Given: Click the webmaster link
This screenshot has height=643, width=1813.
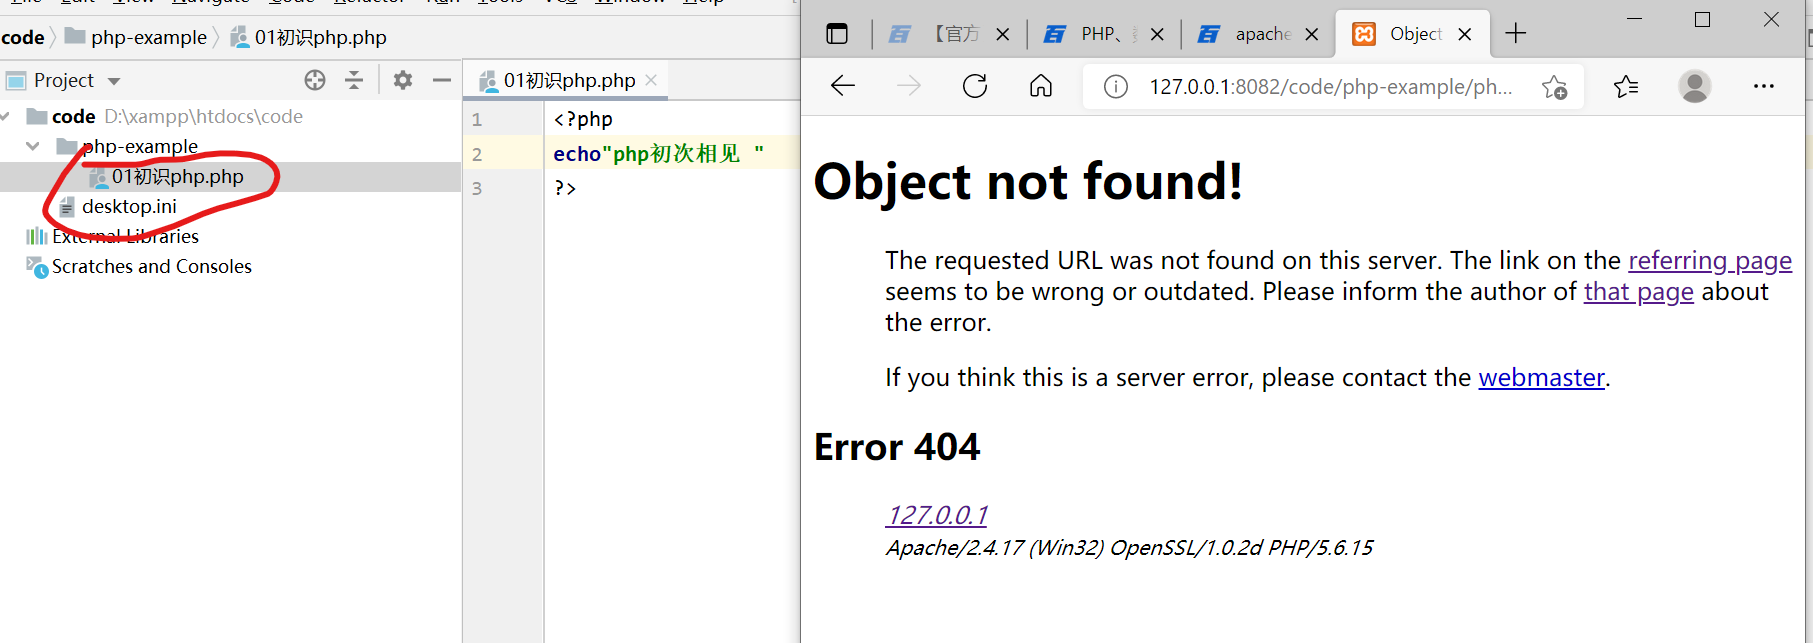Looking at the screenshot, I should click(x=1541, y=378).
